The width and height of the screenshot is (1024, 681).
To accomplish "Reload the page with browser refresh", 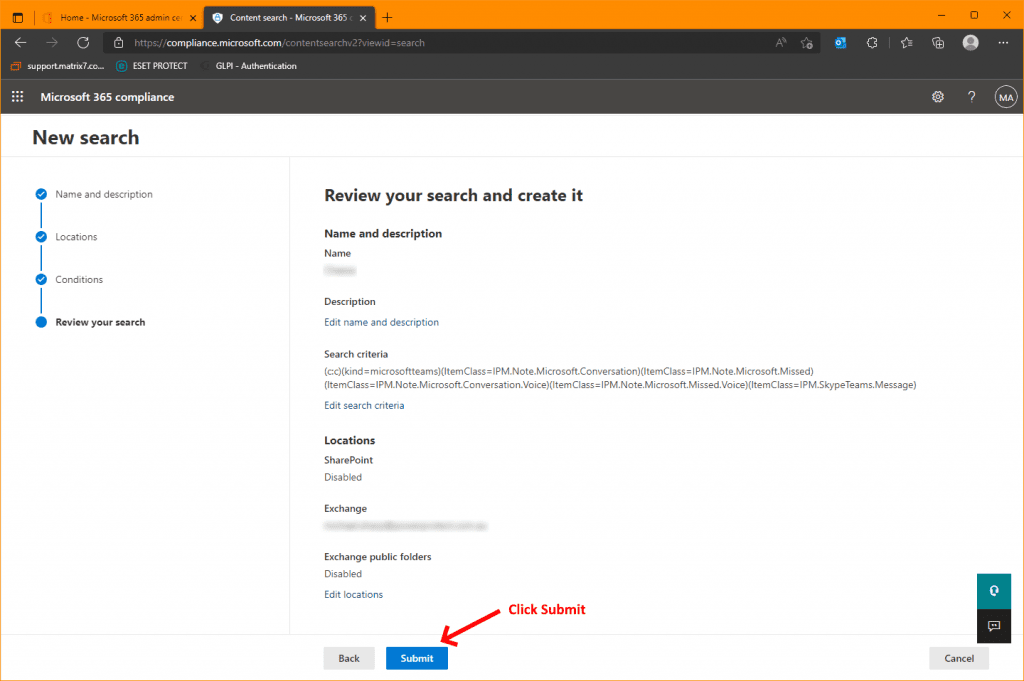I will [x=83, y=43].
